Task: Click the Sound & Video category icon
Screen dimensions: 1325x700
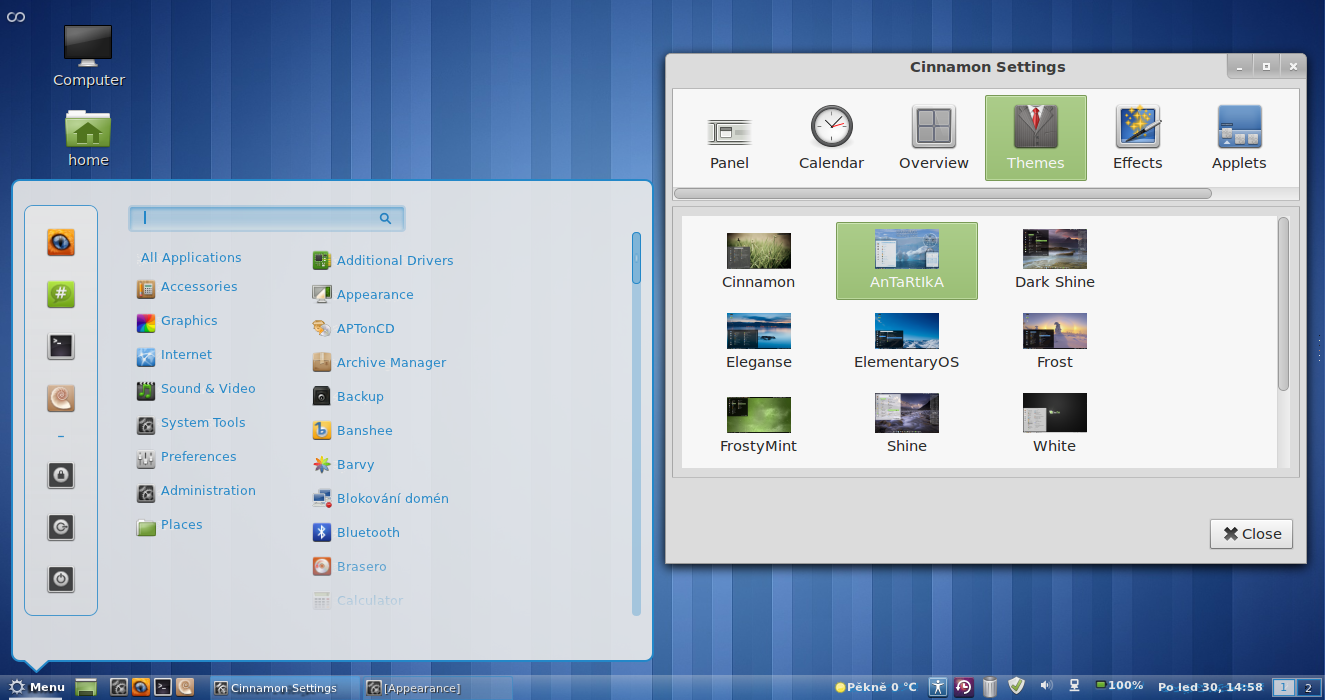Action: click(146, 391)
